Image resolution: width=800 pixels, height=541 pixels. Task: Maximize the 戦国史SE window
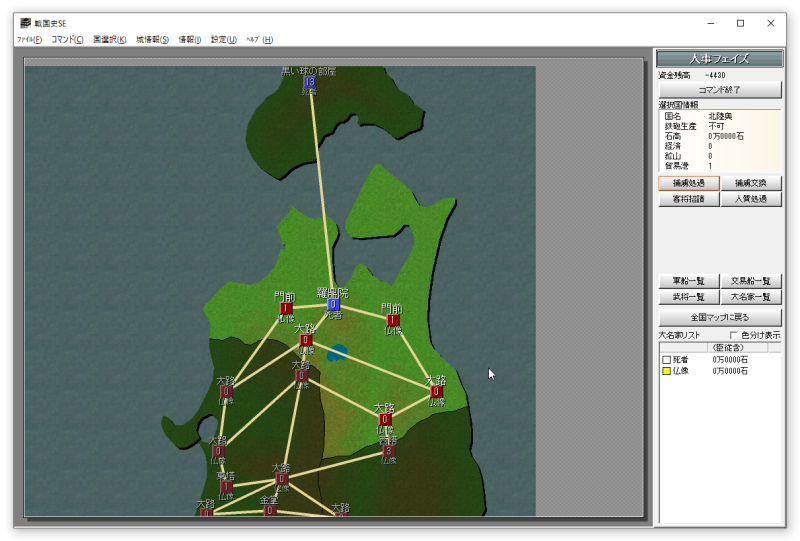point(740,23)
